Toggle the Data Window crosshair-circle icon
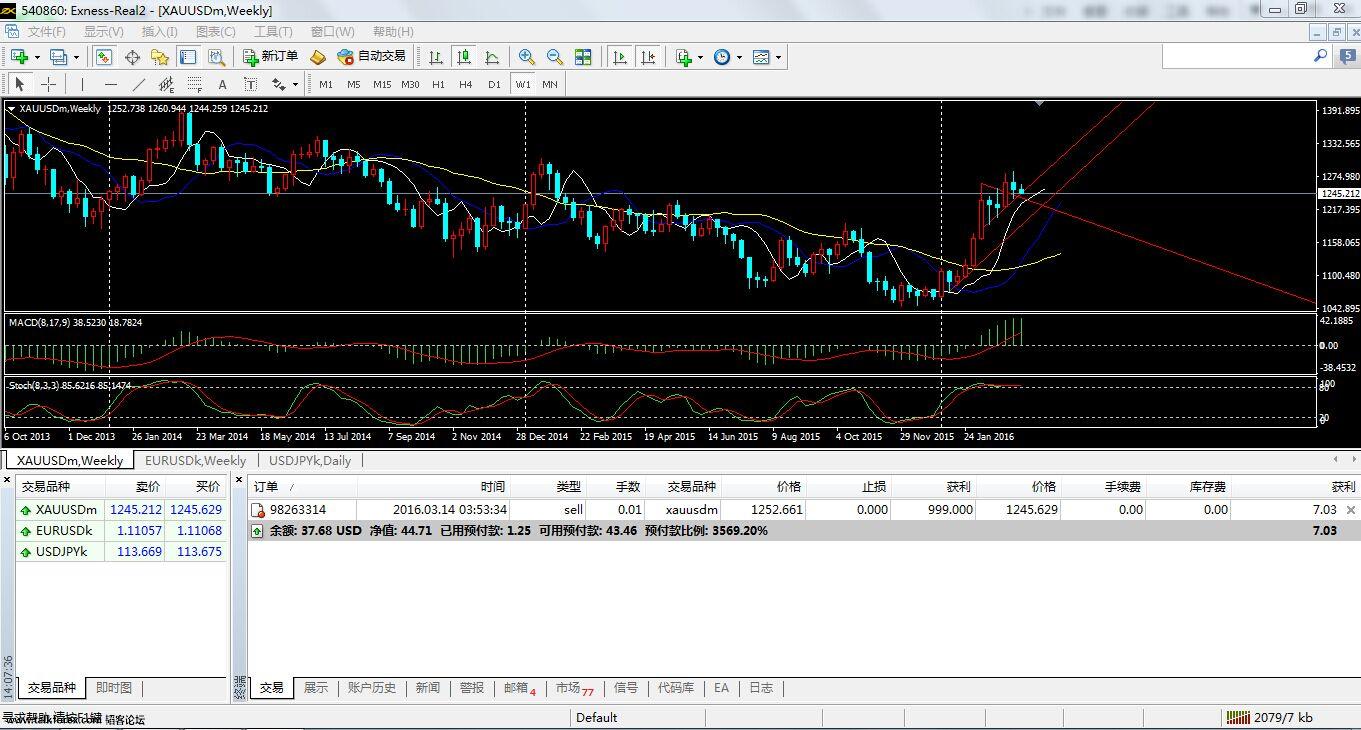 (x=132, y=57)
